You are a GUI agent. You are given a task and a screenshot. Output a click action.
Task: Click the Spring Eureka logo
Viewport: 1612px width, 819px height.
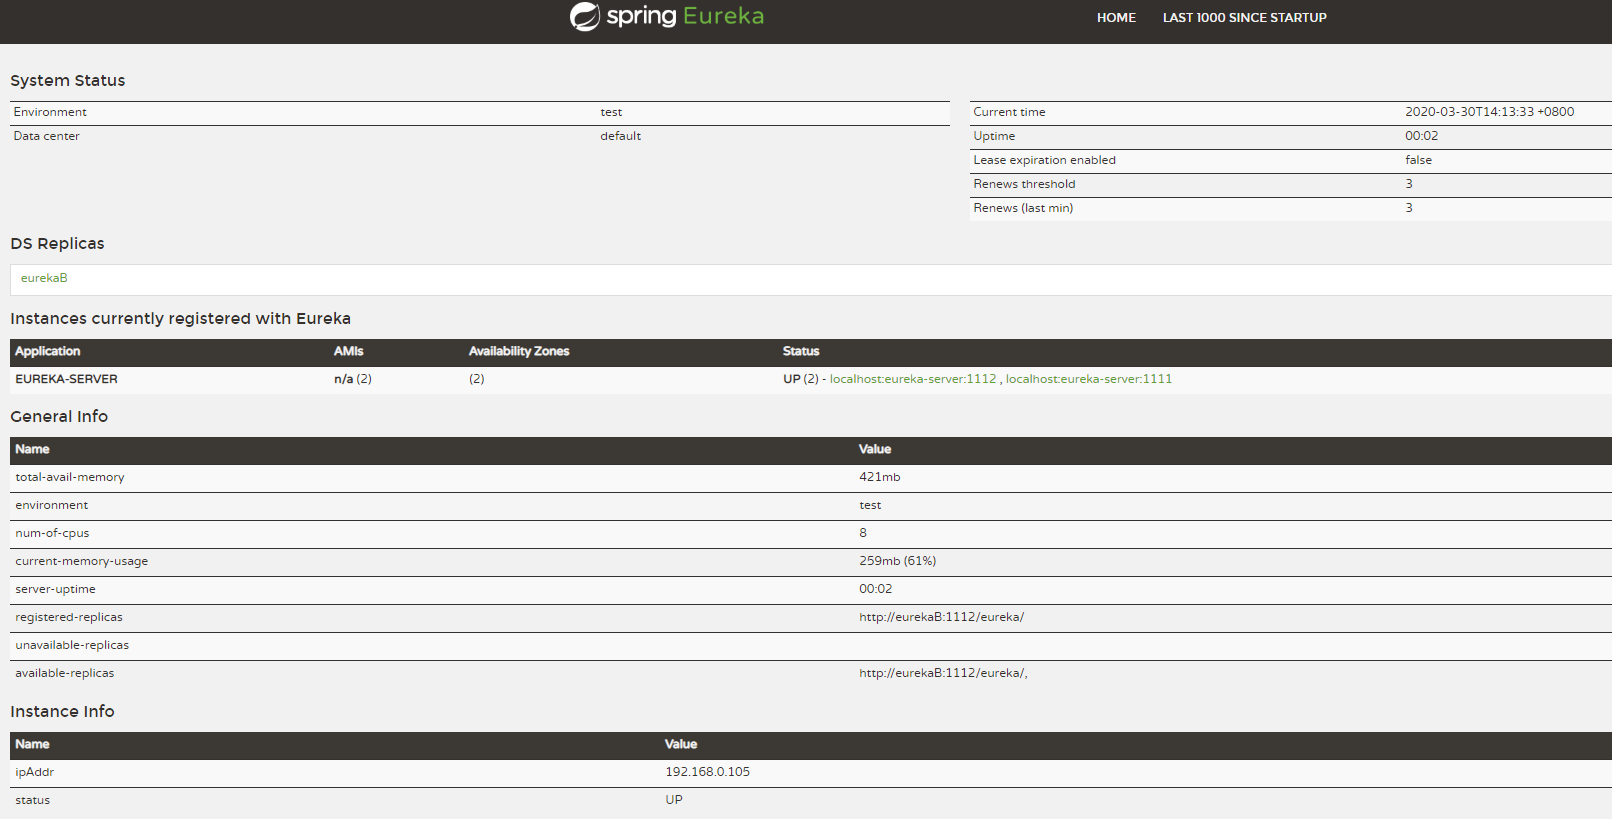pos(667,16)
